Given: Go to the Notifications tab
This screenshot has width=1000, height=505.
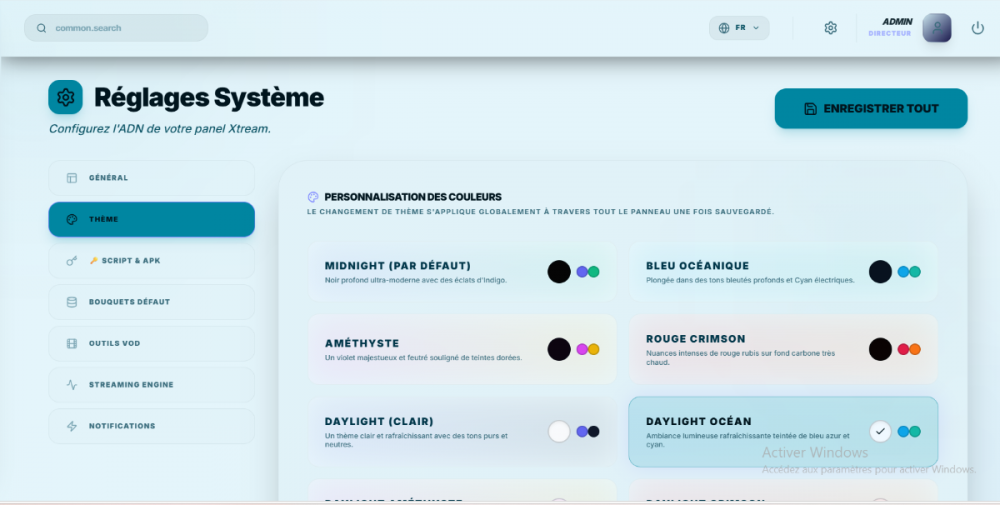Looking at the screenshot, I should click(151, 426).
